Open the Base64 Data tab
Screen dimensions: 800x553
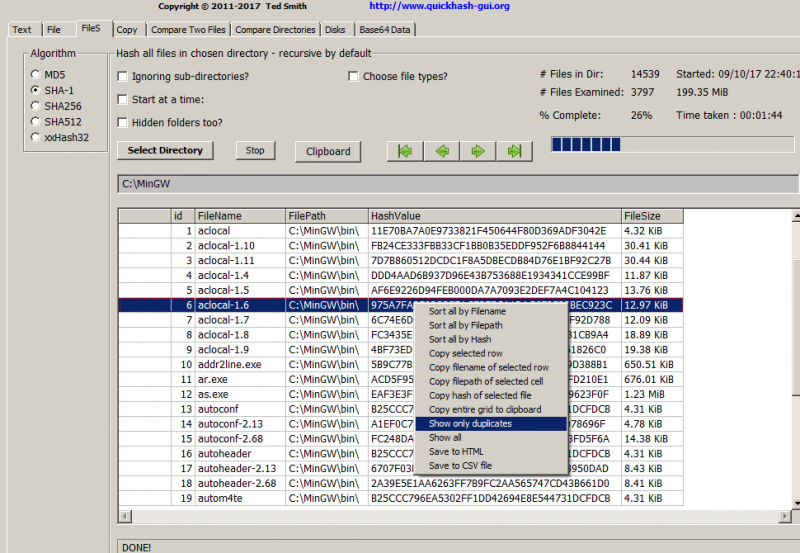385,30
